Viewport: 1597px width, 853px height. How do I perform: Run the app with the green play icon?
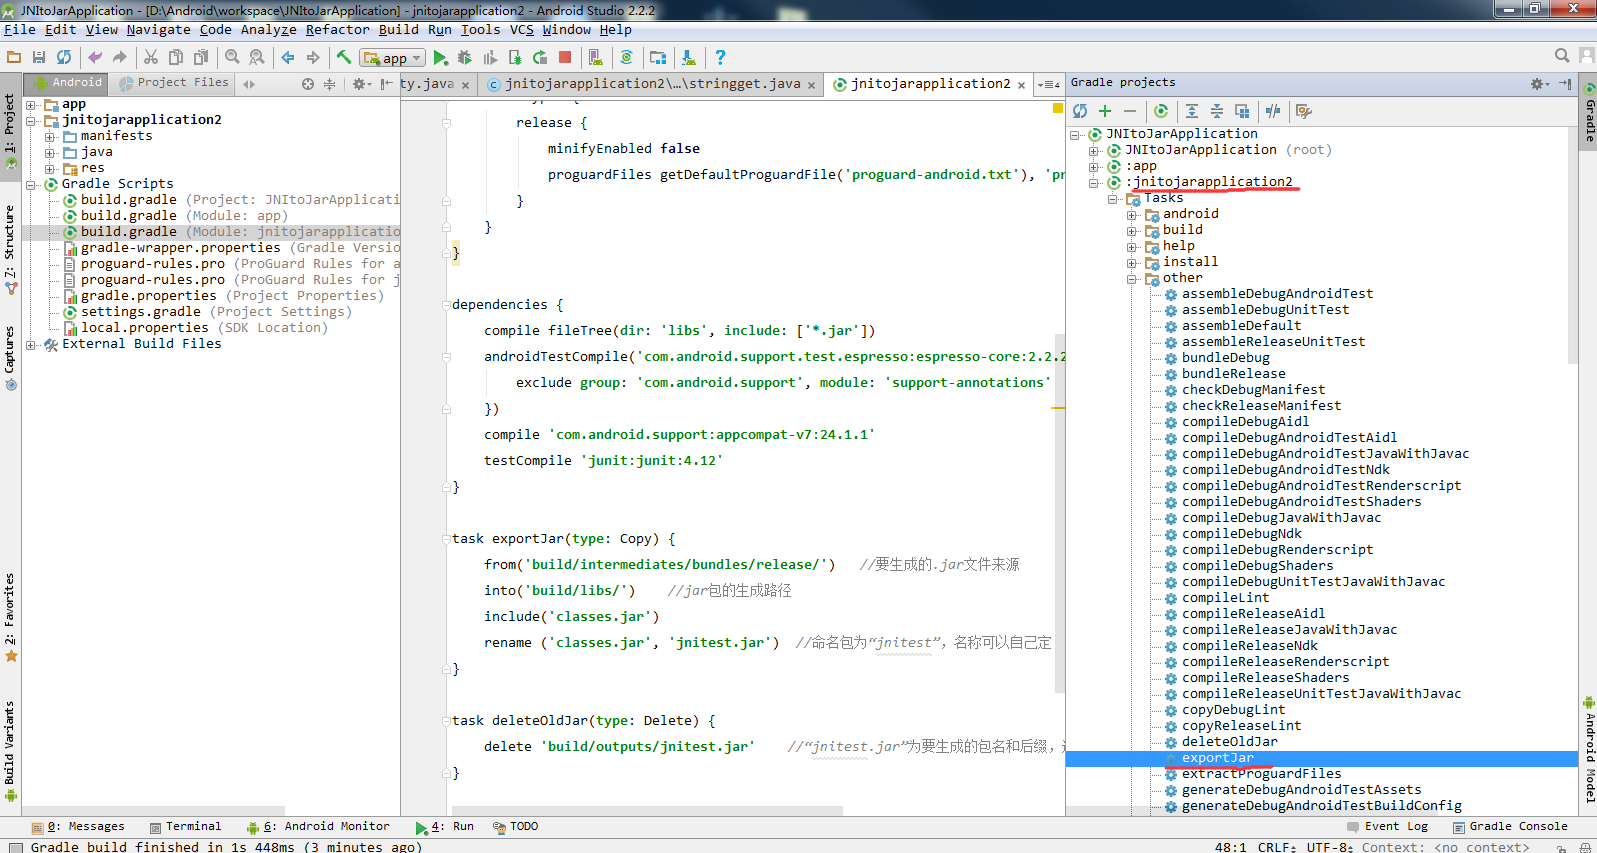440,58
